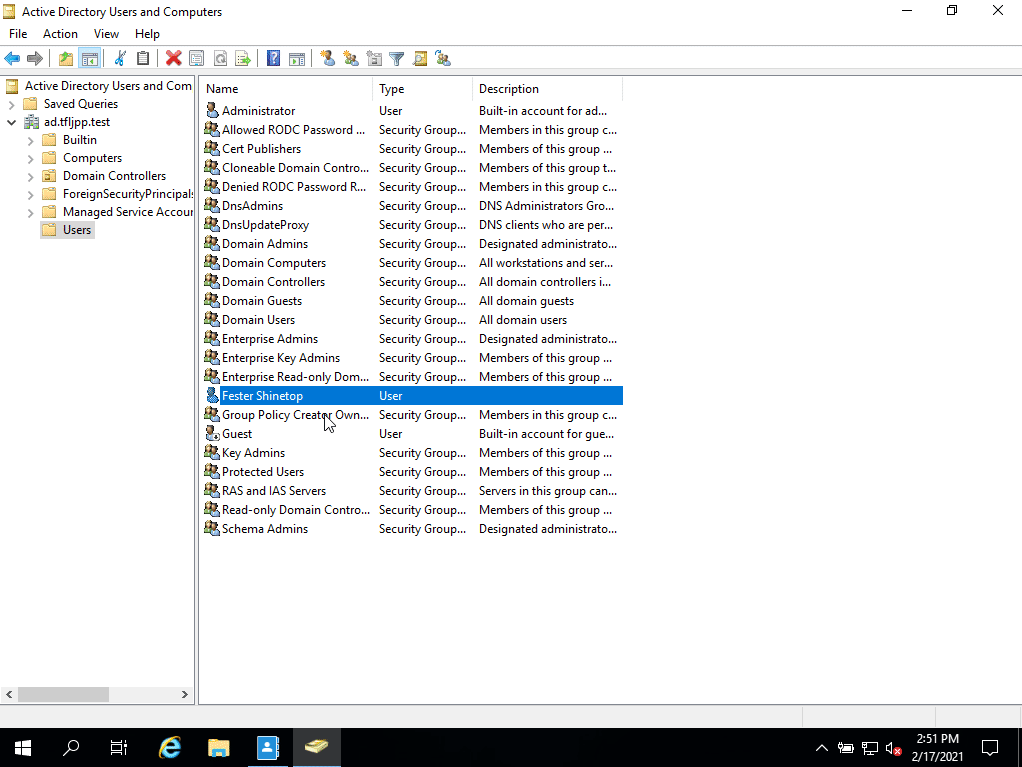The height and width of the screenshot is (767, 1022).
Task: Click the tree pane scrollbar left arrow
Action: pos(9,695)
